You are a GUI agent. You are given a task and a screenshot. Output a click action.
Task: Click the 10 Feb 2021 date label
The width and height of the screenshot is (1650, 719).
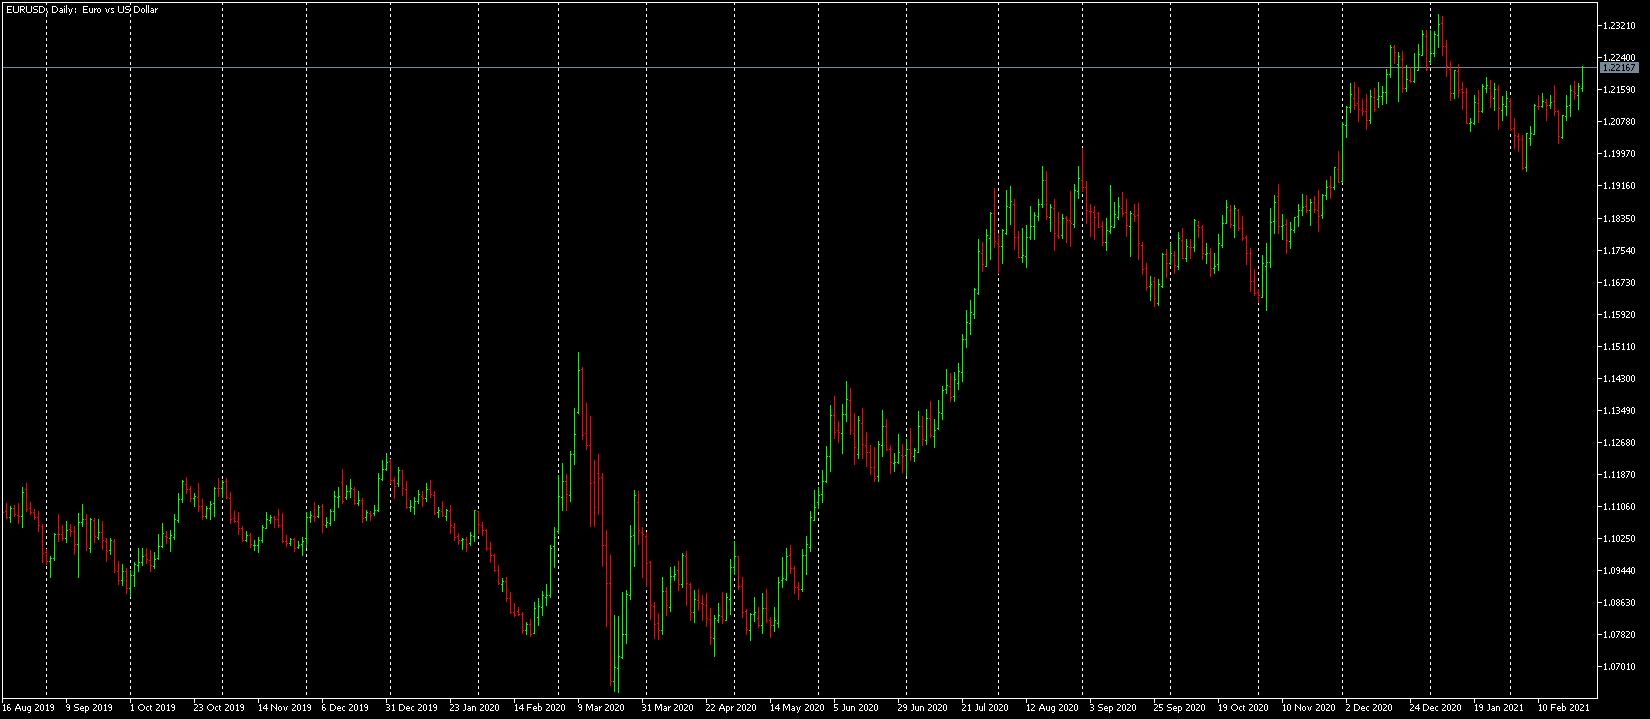pos(1564,708)
